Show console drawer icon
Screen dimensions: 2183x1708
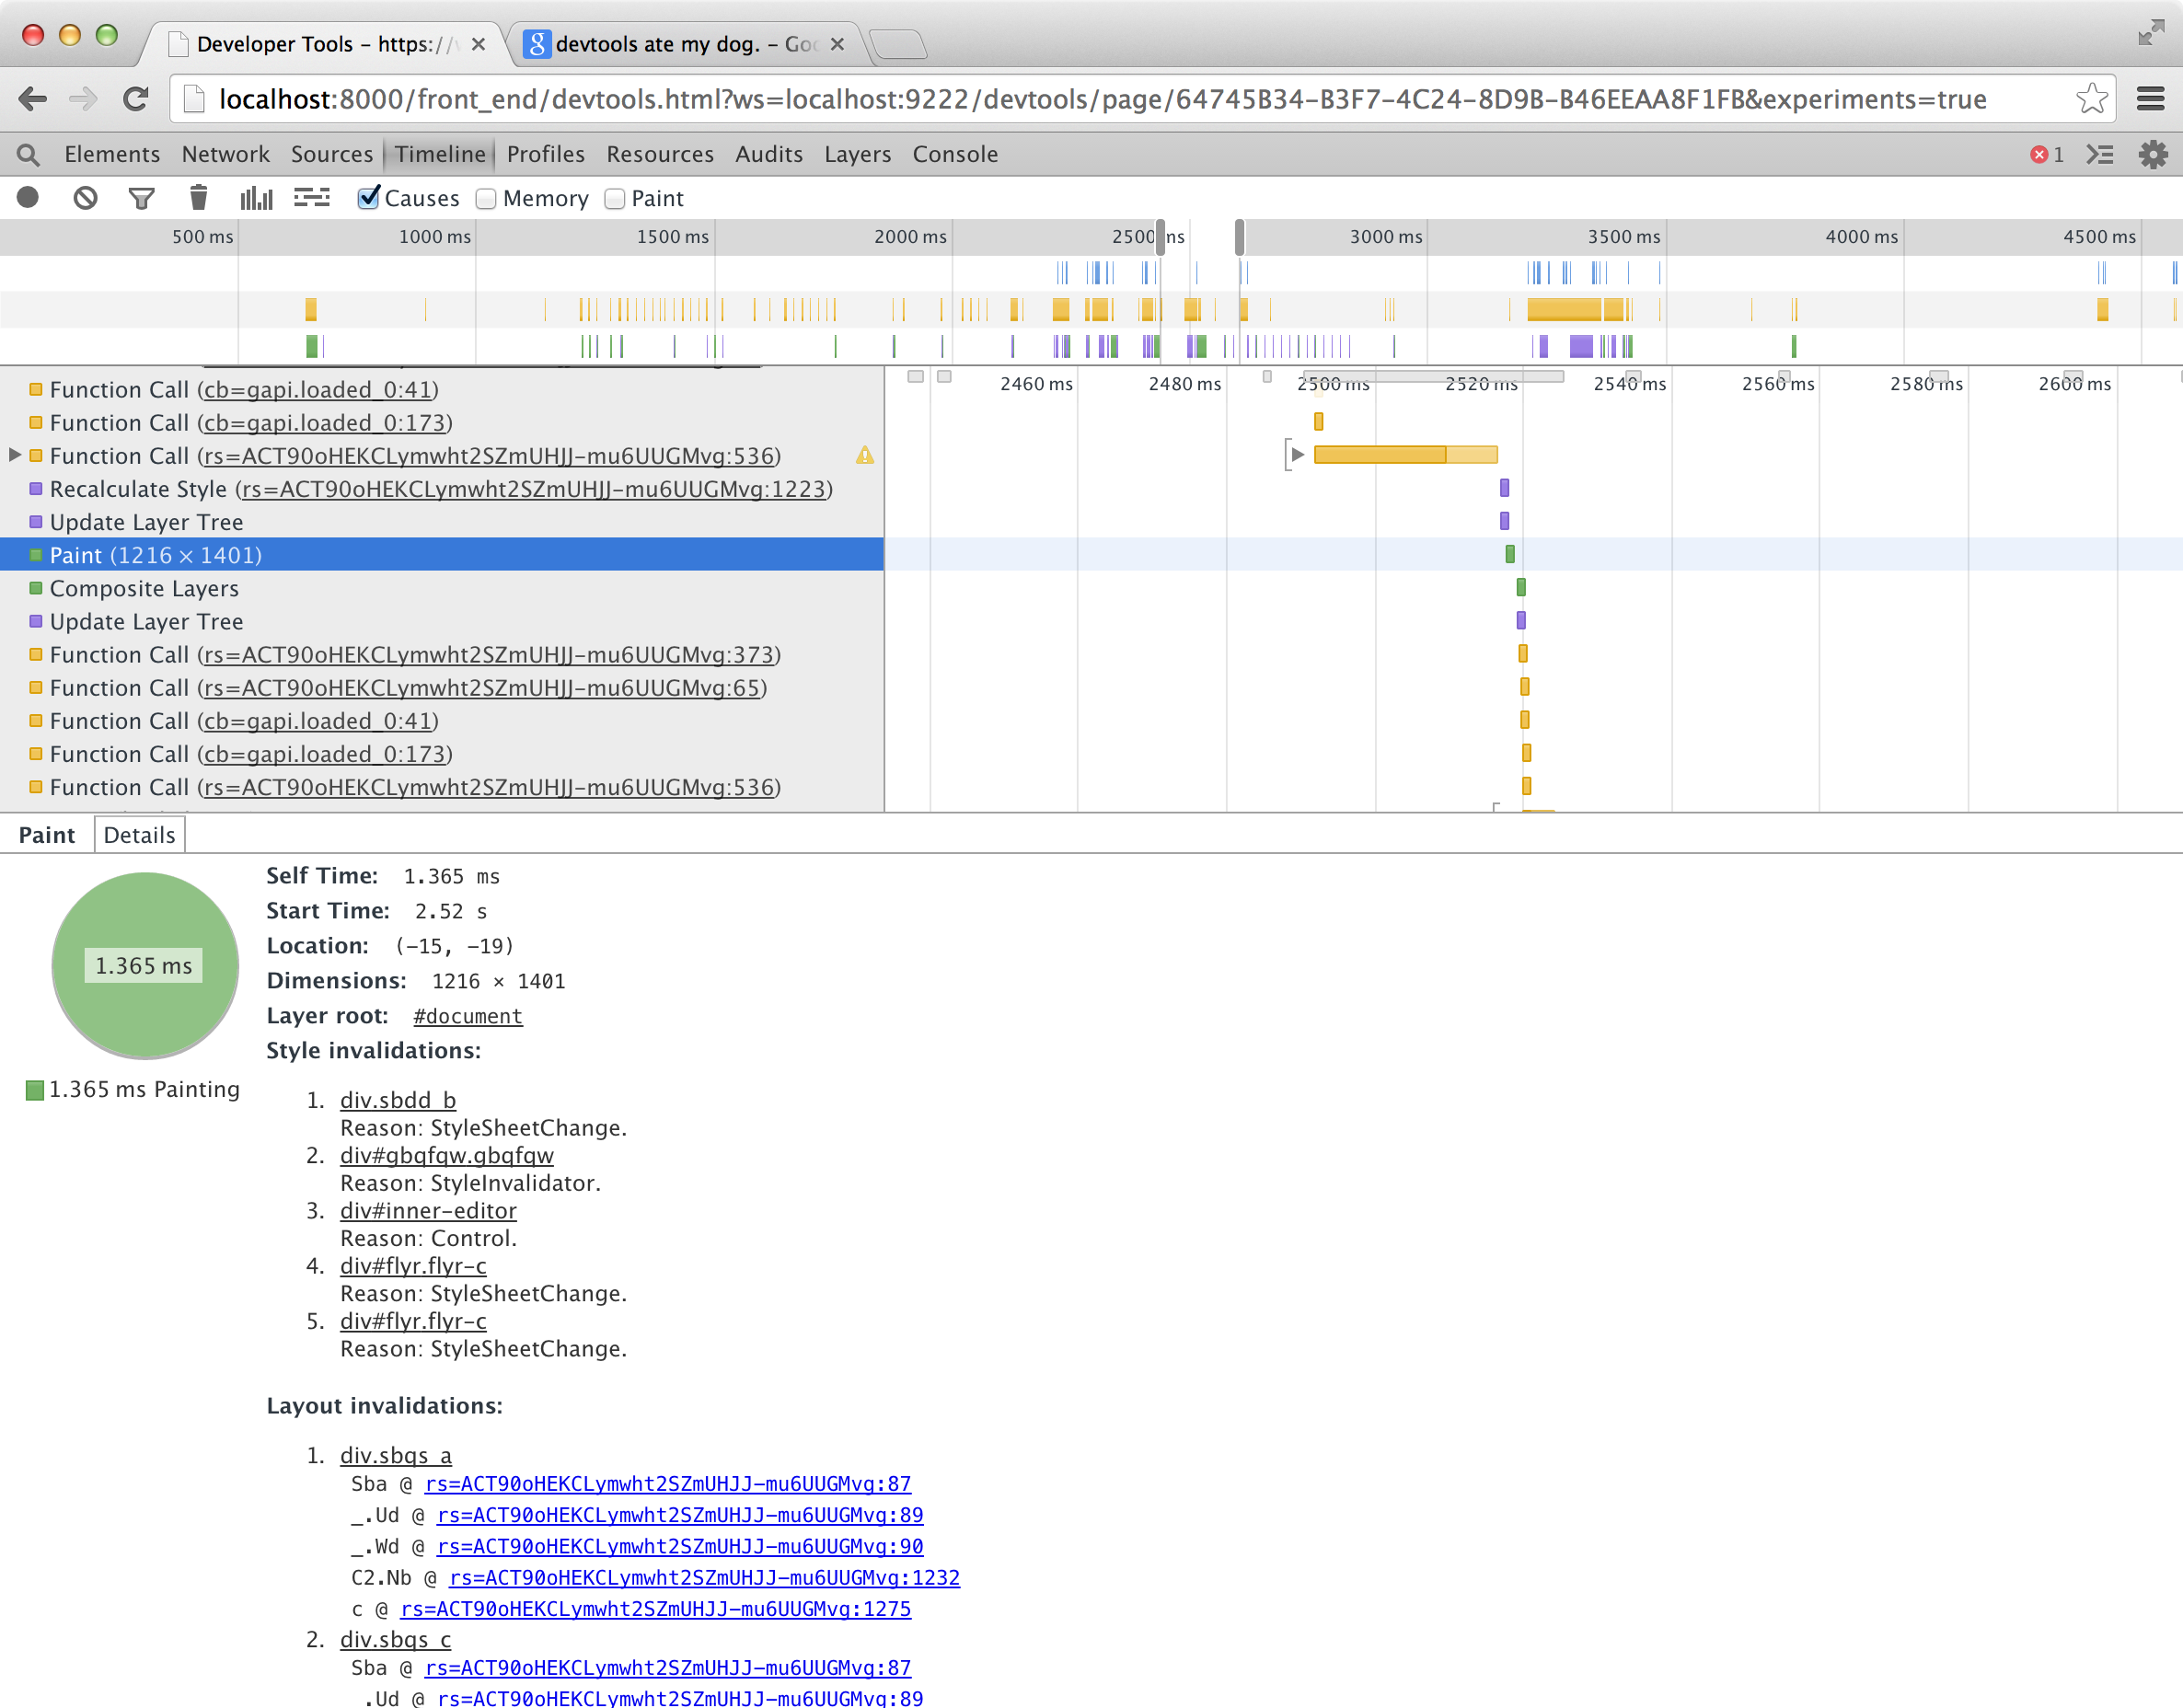[2099, 155]
